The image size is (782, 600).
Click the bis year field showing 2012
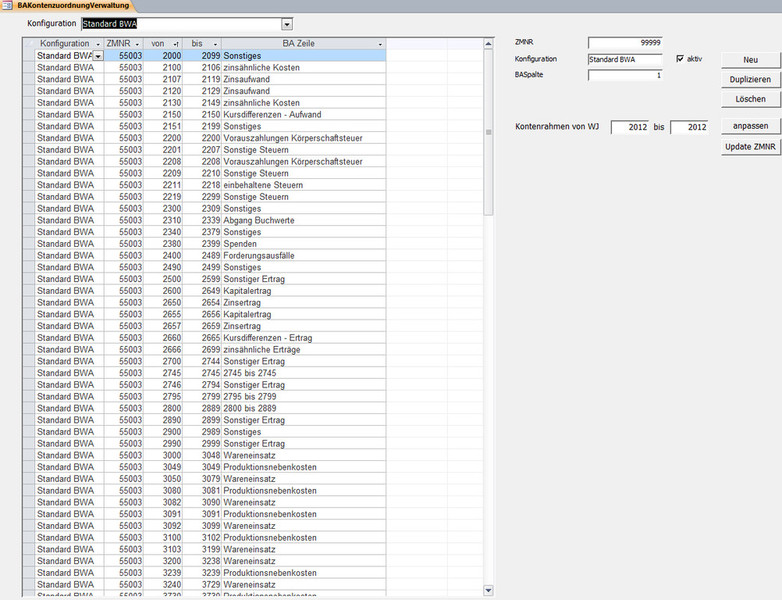click(689, 127)
